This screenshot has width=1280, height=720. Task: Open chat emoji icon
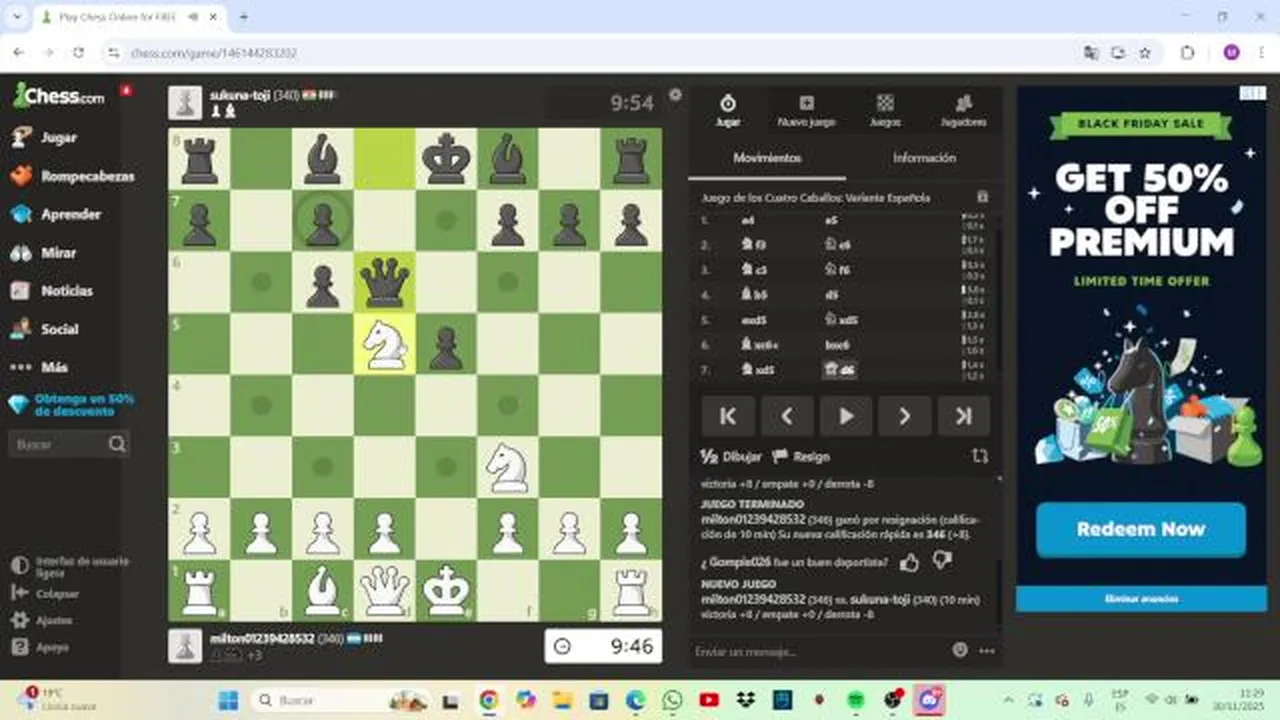coord(960,650)
